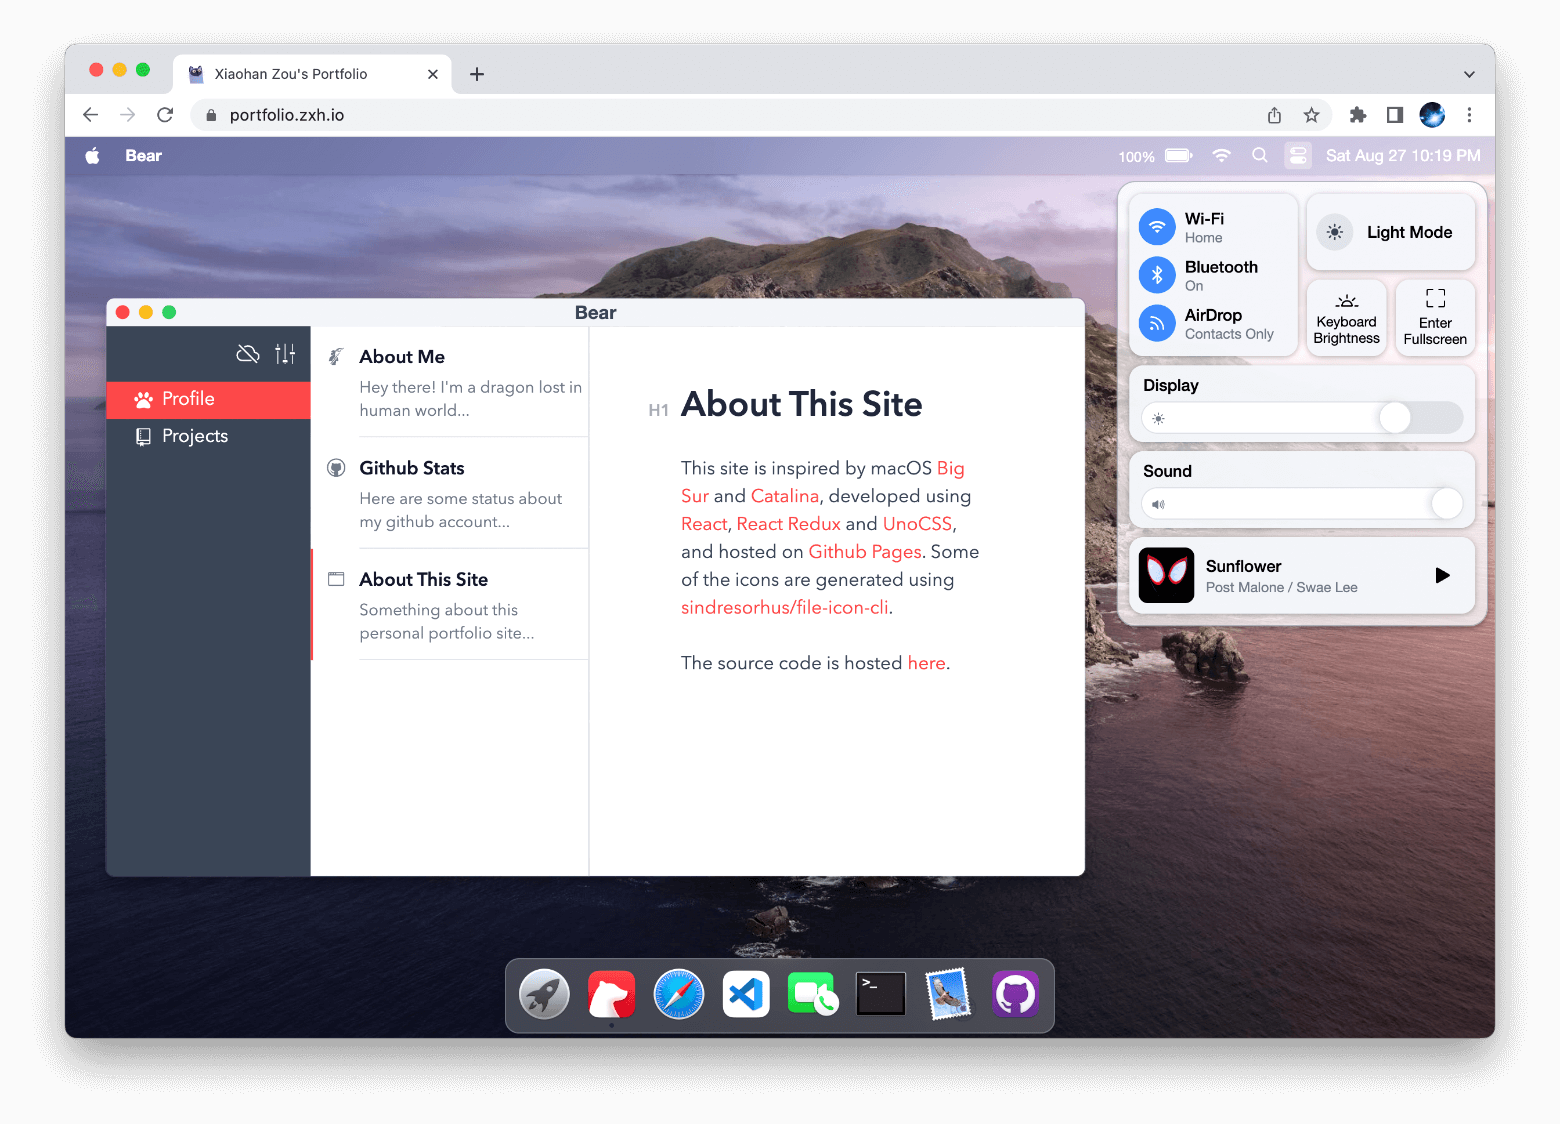1560x1124 pixels.
Task: Open the GitHub icon in dock
Action: [x=1015, y=995]
